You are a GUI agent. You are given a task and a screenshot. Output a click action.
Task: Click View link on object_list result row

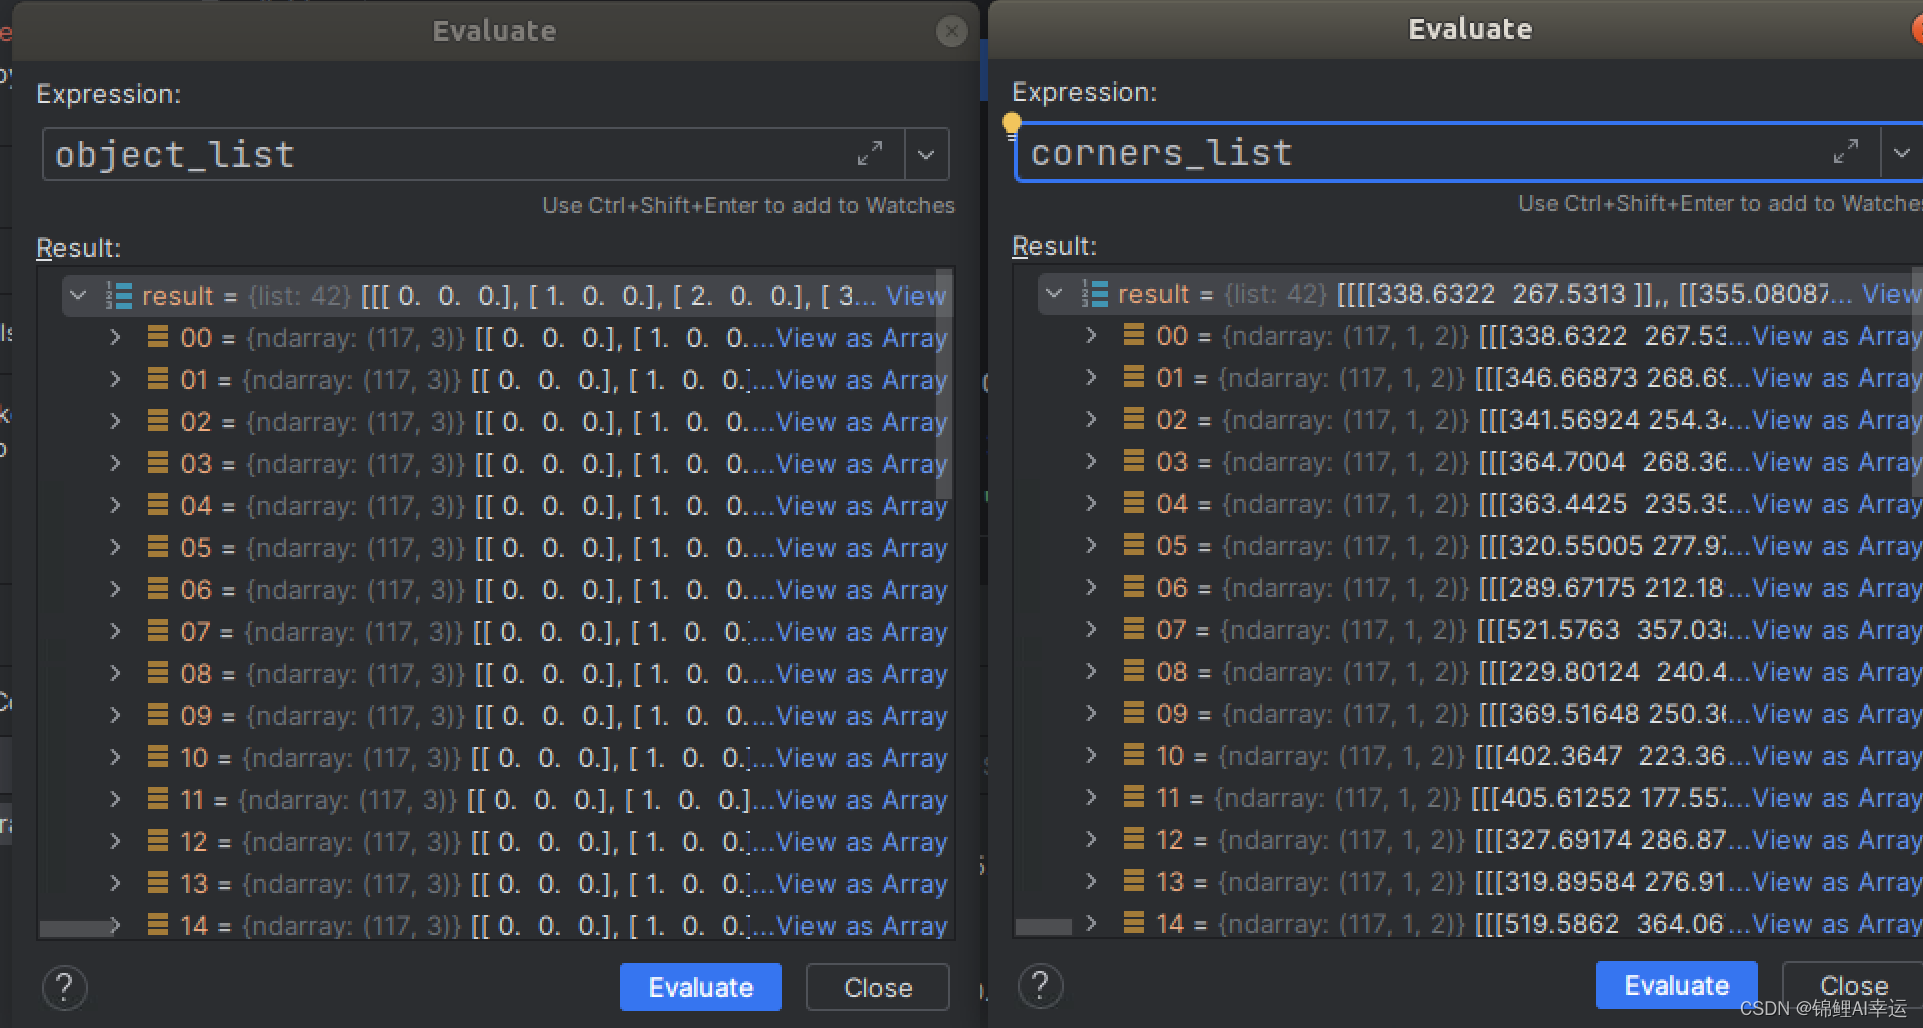click(x=914, y=296)
